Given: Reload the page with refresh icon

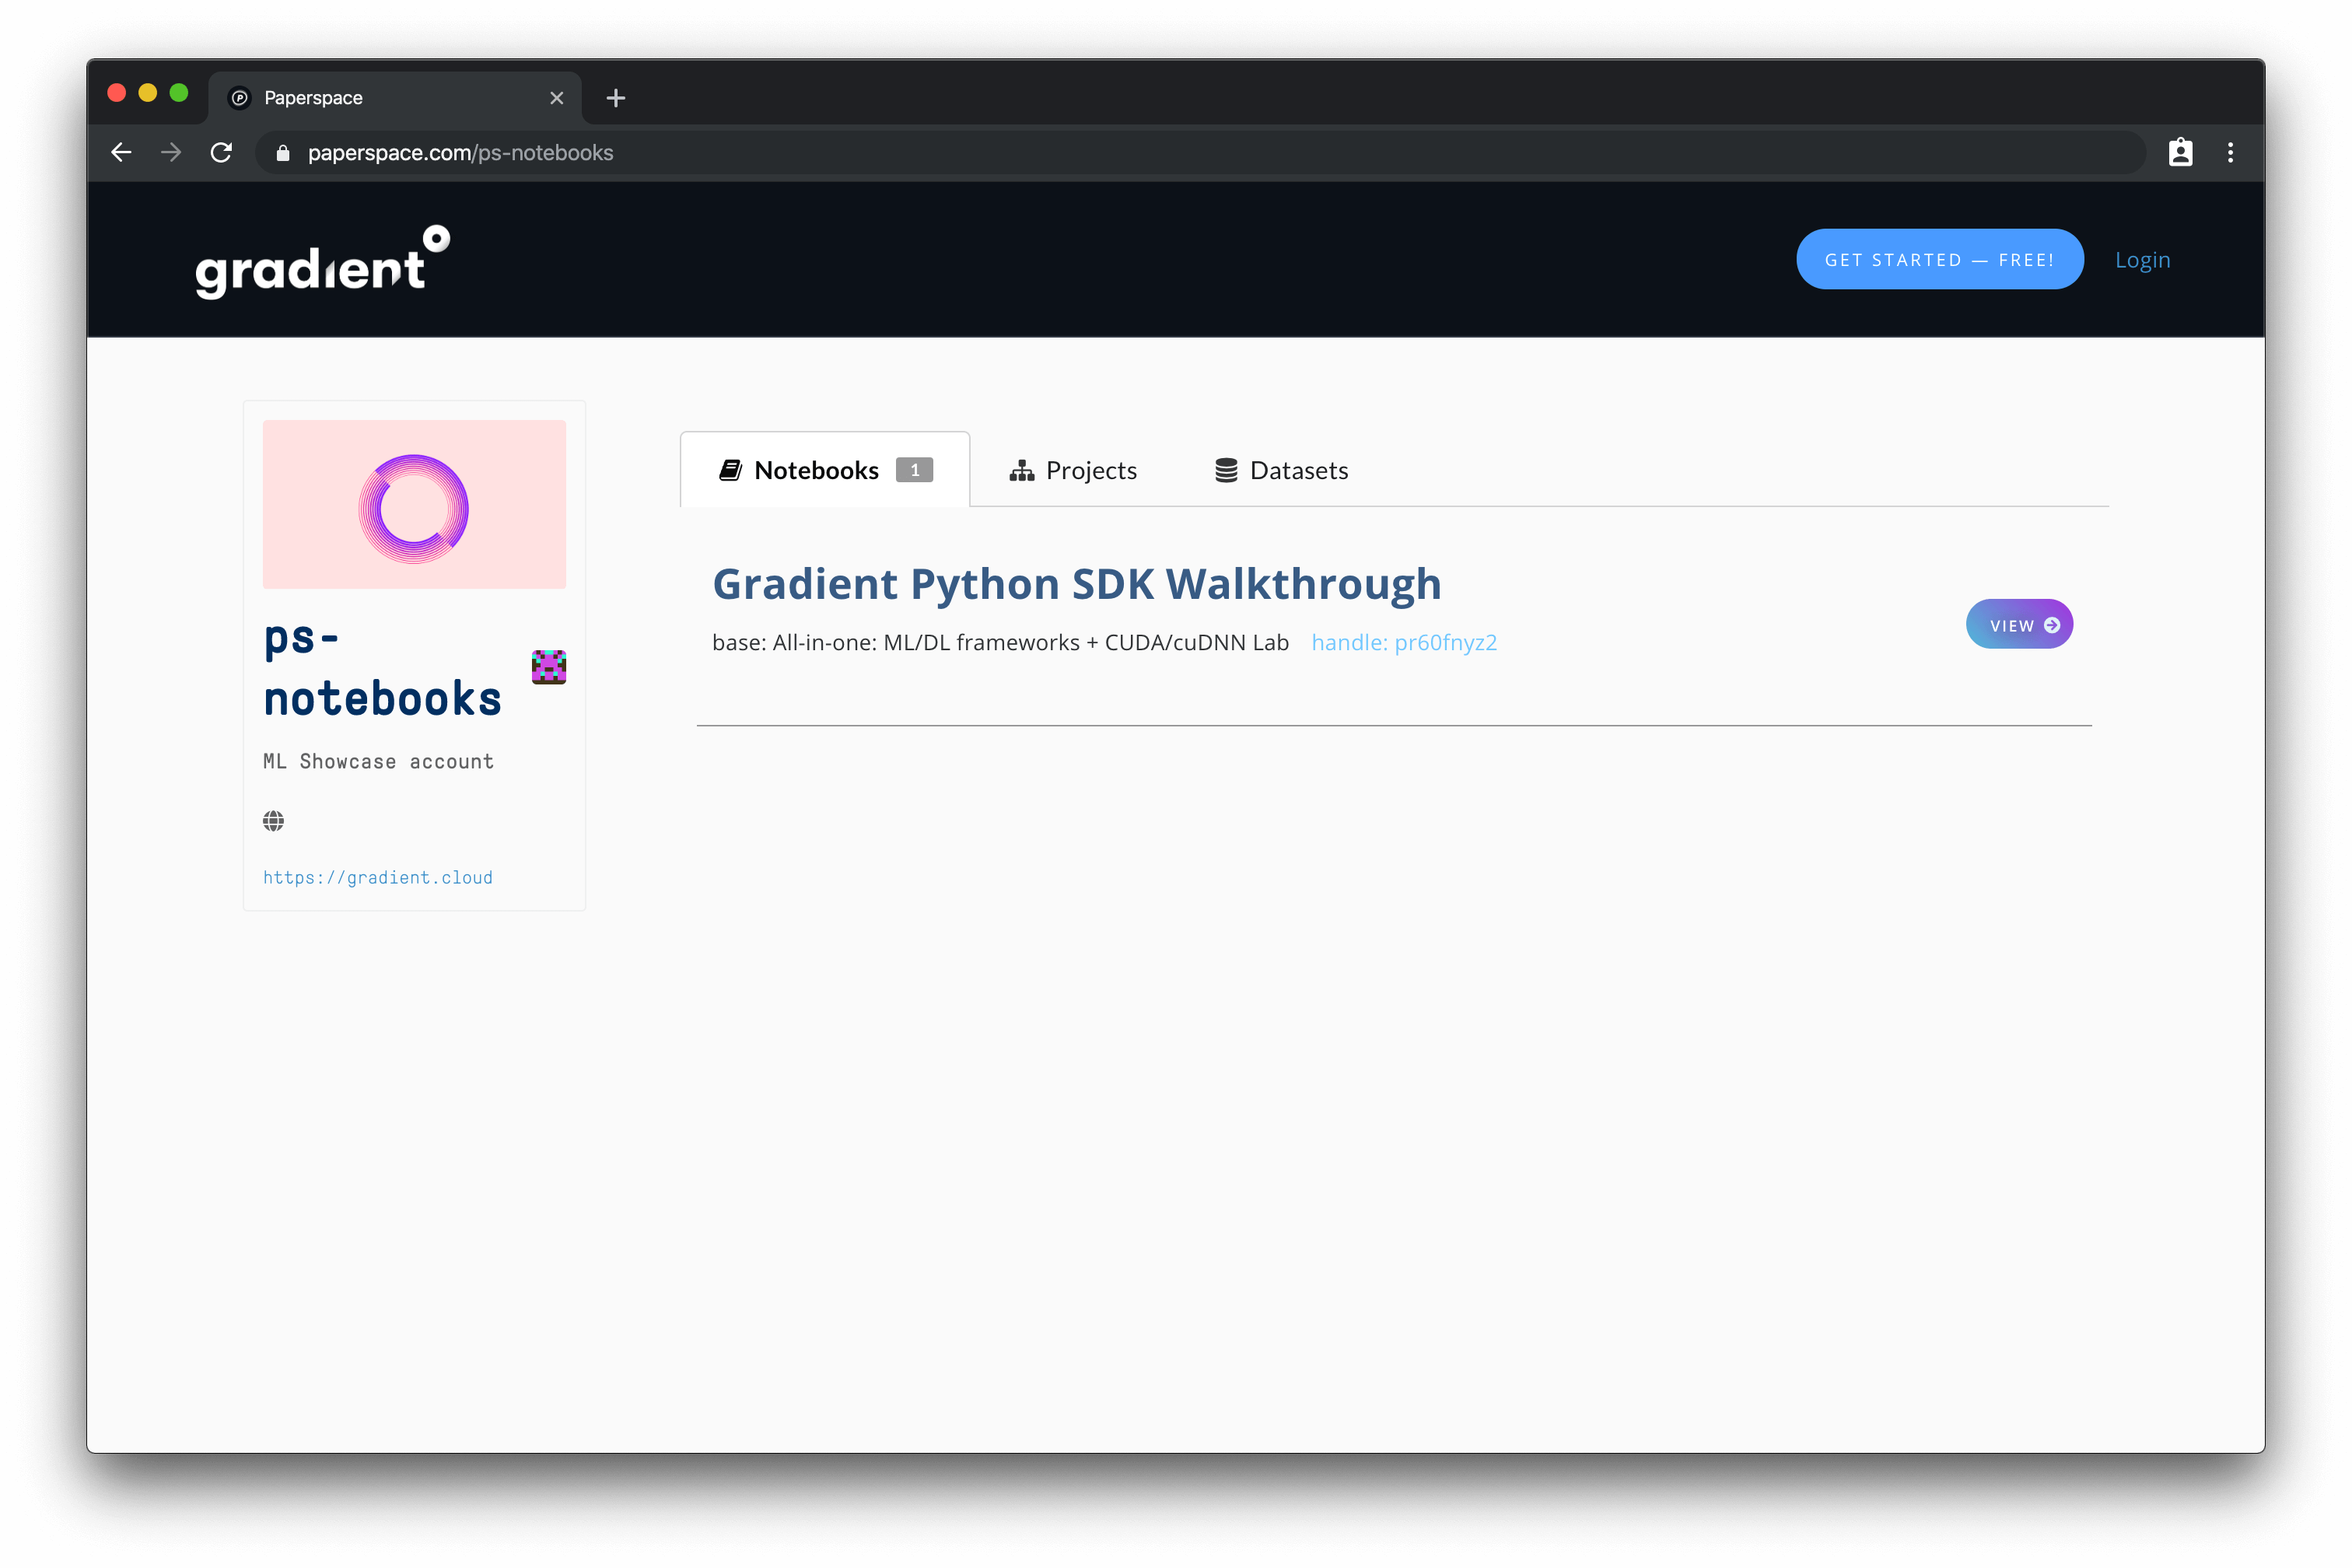Looking at the screenshot, I should (x=221, y=152).
